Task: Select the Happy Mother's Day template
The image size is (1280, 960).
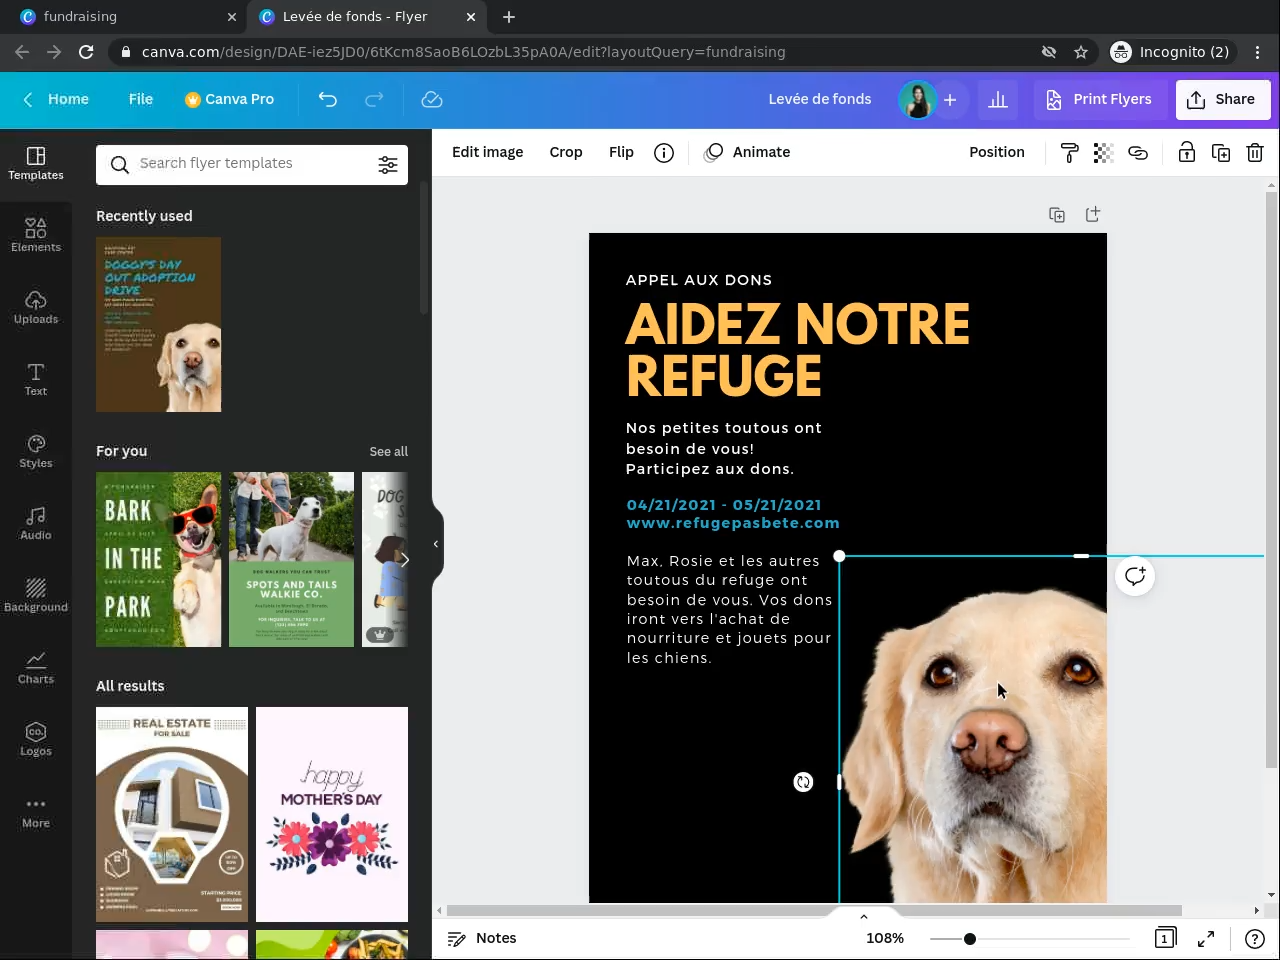Action: coord(332,814)
